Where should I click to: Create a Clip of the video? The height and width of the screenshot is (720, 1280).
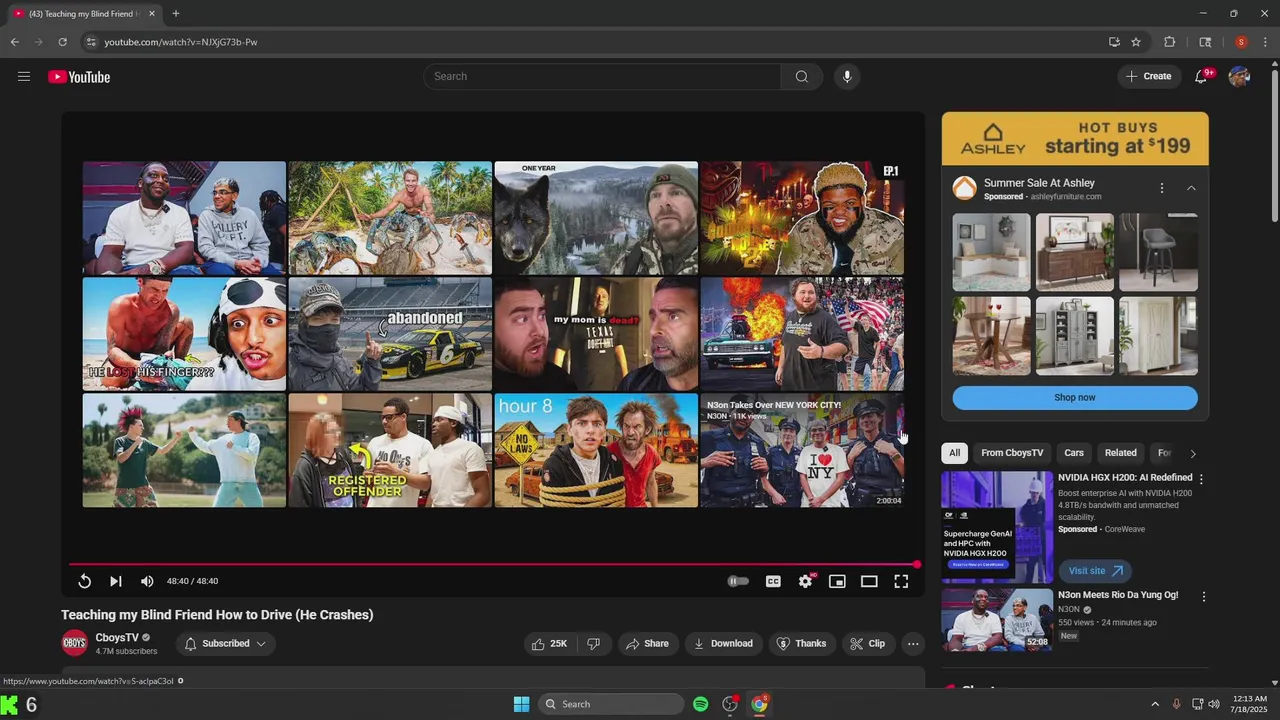868,644
